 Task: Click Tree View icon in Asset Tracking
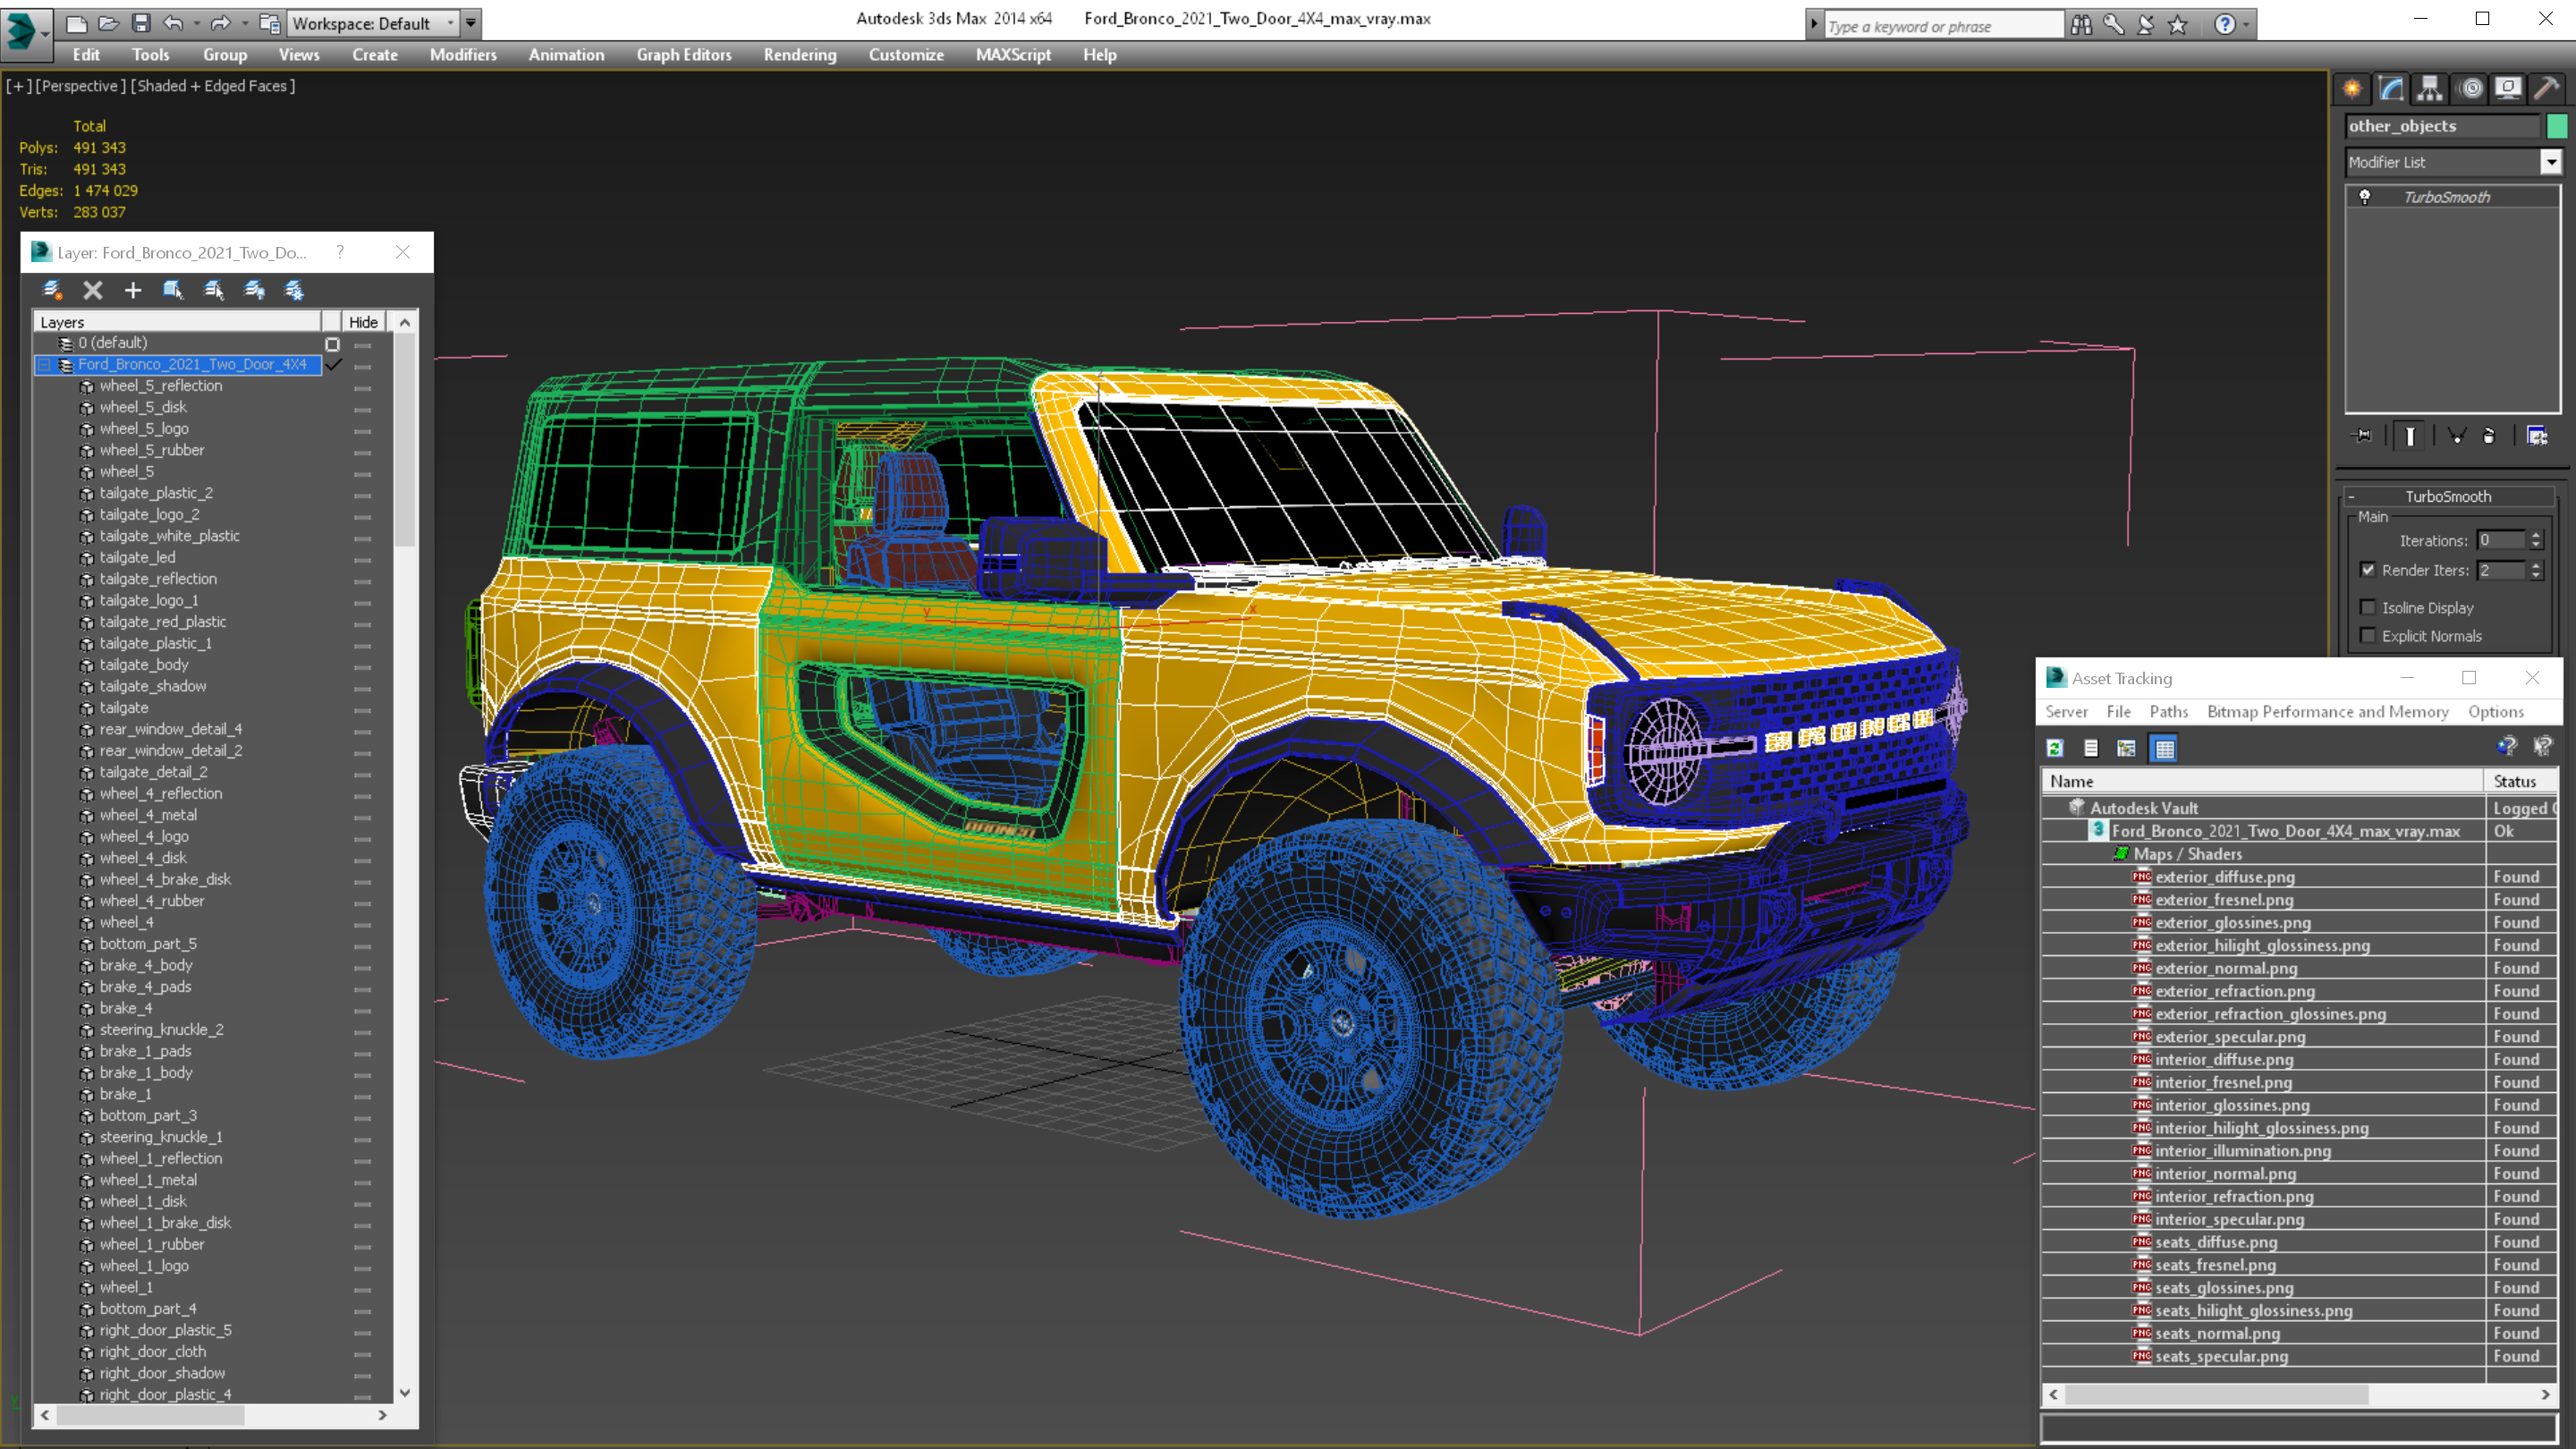coord(2127,748)
